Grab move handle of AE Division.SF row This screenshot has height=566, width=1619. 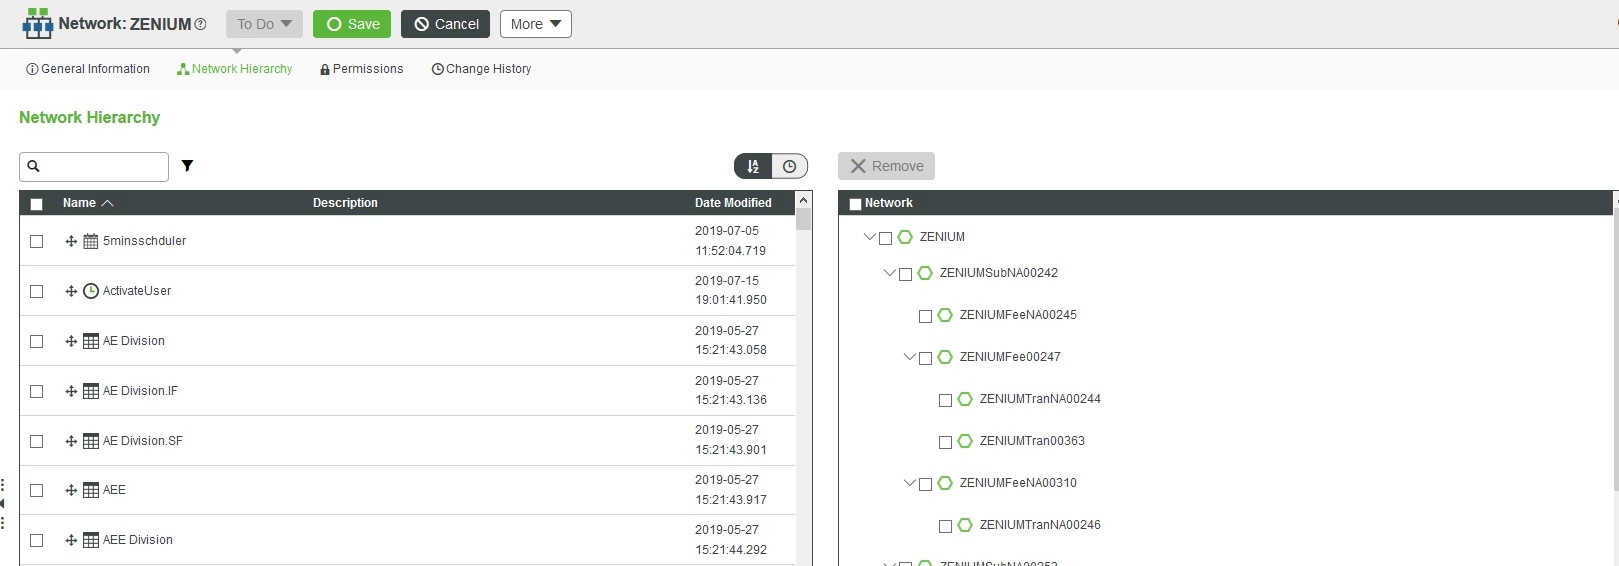coord(71,441)
